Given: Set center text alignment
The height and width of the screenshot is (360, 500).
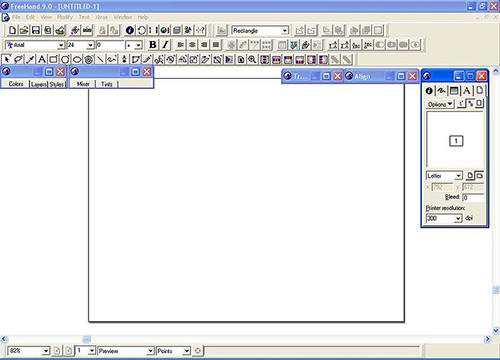Looking at the screenshot, I should (x=192, y=45).
